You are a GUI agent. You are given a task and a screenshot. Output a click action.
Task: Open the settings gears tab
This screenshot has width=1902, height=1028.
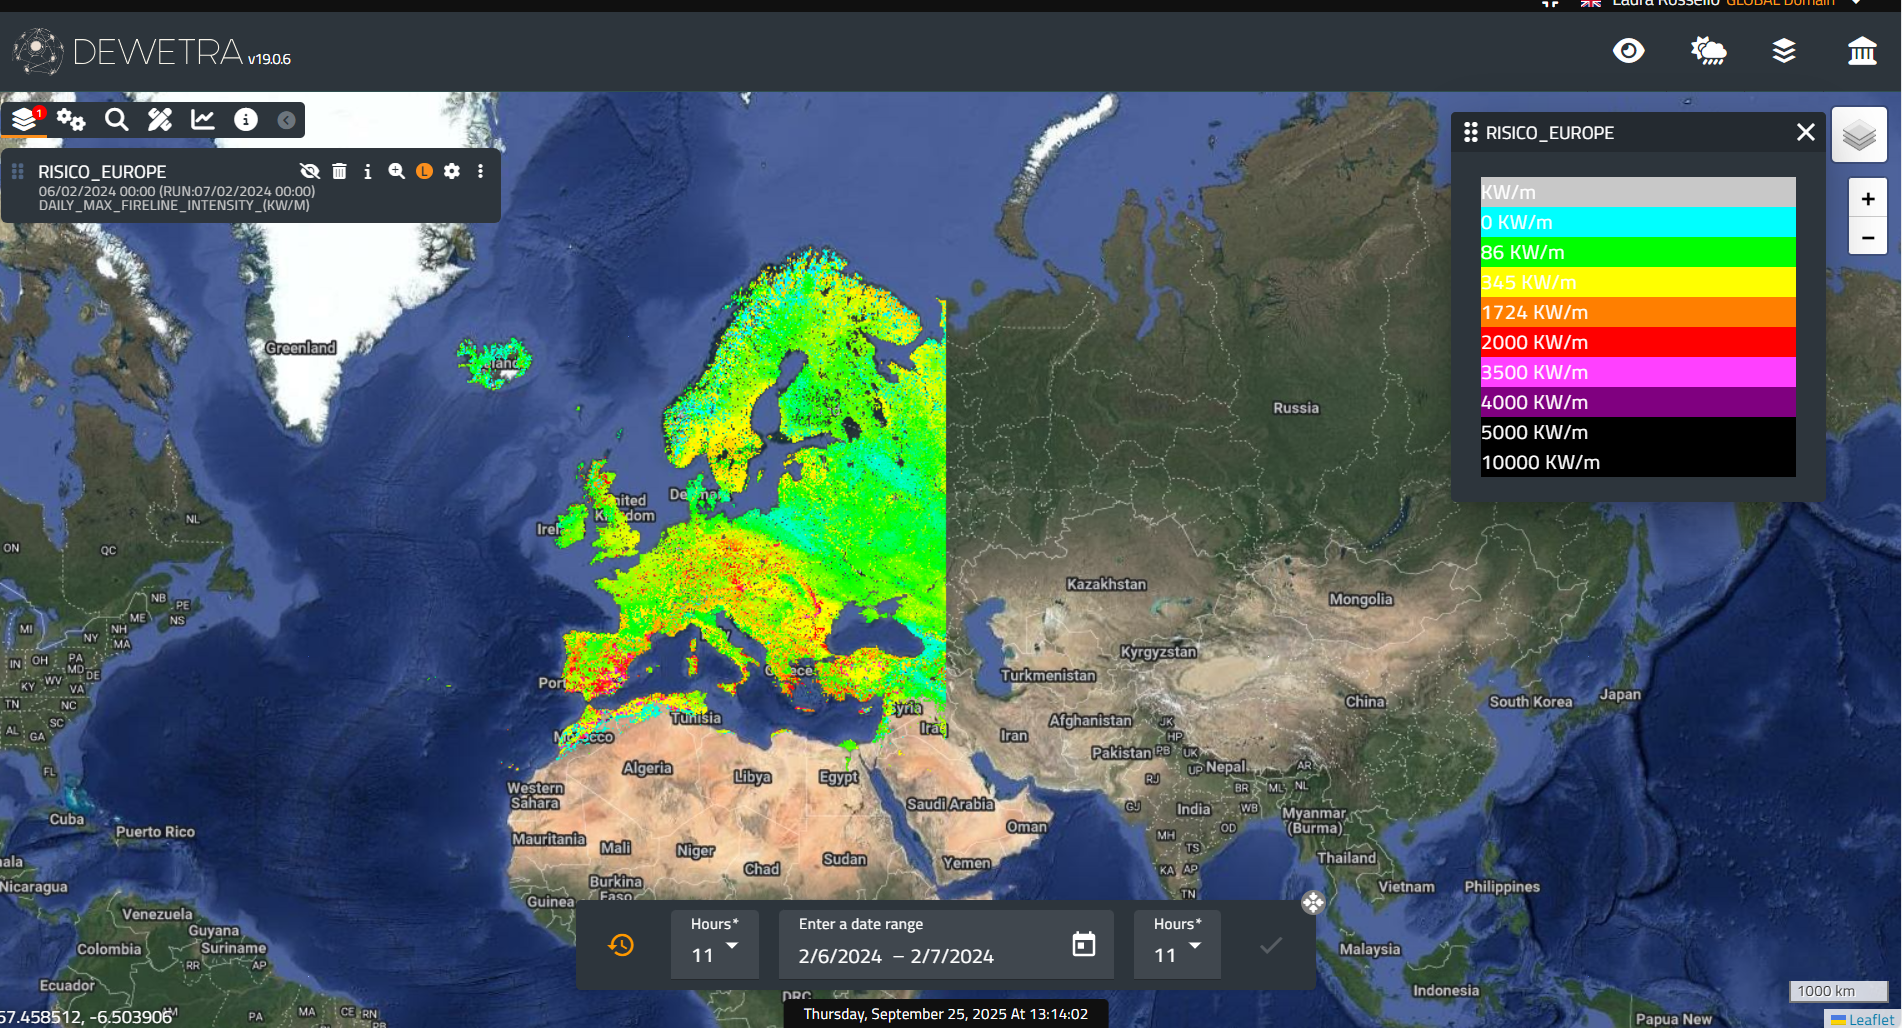click(71, 120)
